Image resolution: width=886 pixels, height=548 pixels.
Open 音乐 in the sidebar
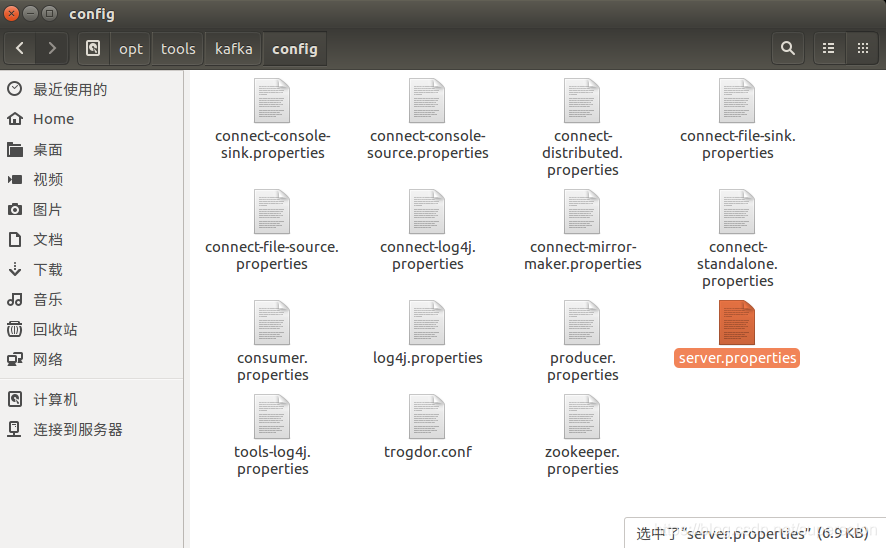tap(92, 299)
